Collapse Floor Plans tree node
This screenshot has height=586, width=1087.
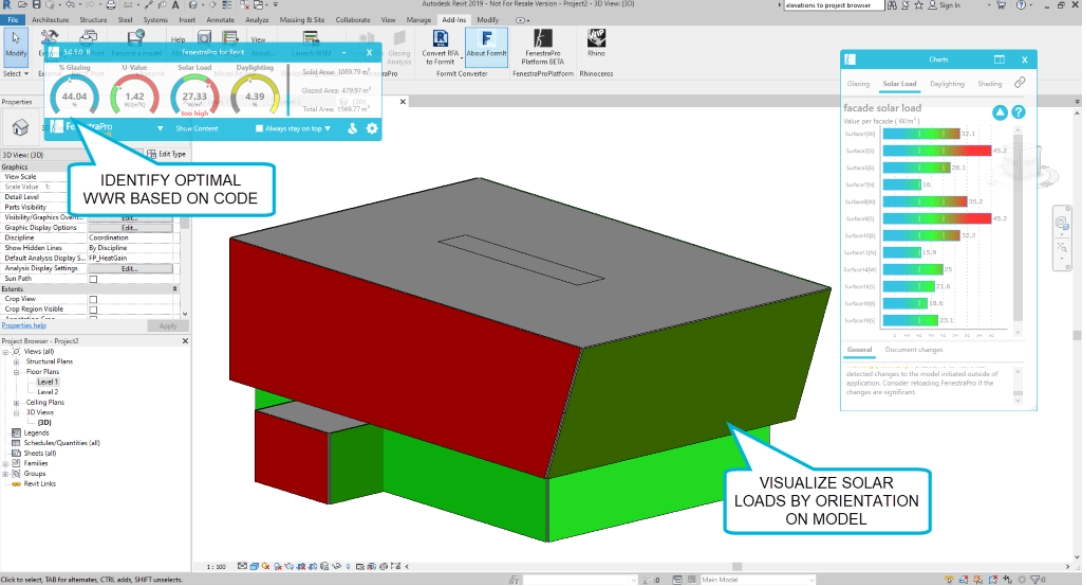(16, 372)
